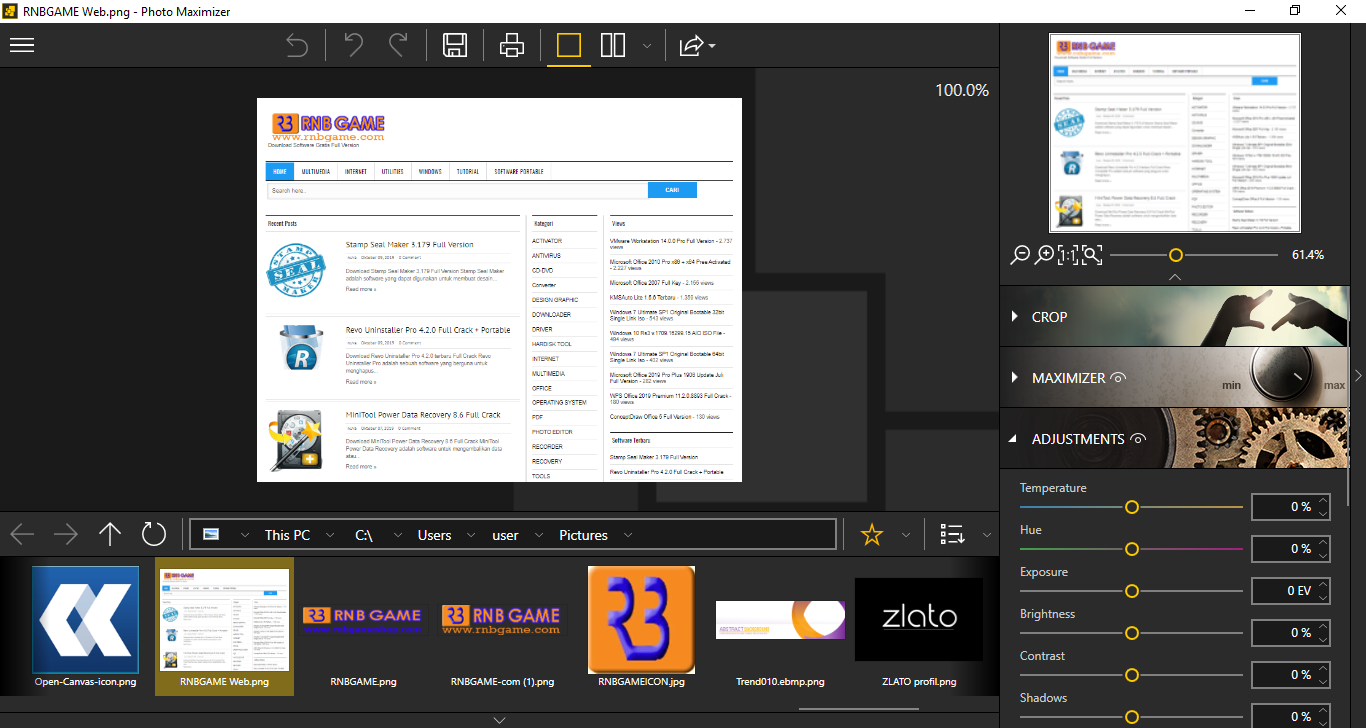The width and height of the screenshot is (1366, 728).
Task: Open dropdown arrow after This PC
Action: click(331, 535)
